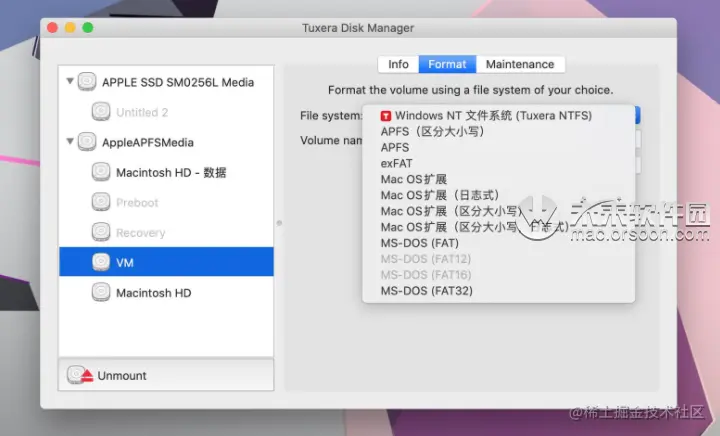Select the APPLE SSD SM0256L Media label
The height and width of the screenshot is (436, 720).
[x=178, y=82]
